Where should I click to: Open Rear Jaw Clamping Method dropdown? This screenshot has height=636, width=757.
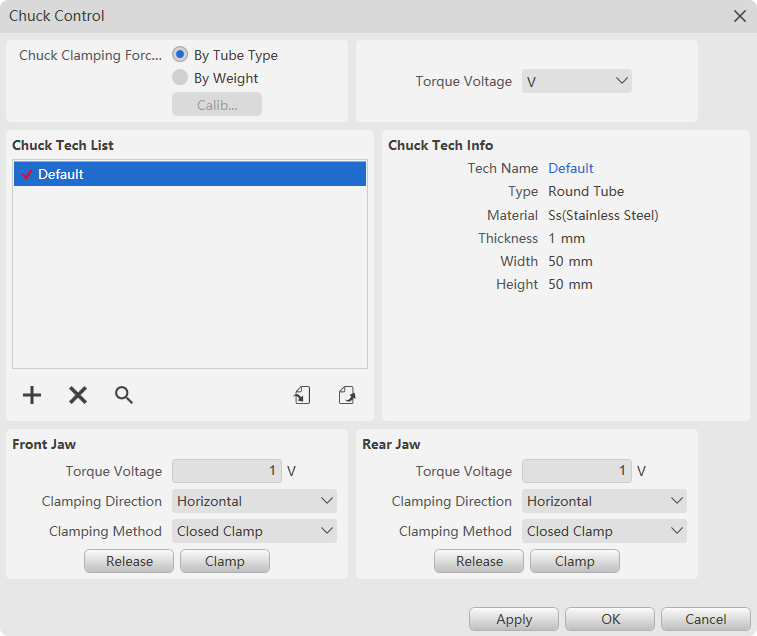coord(604,531)
